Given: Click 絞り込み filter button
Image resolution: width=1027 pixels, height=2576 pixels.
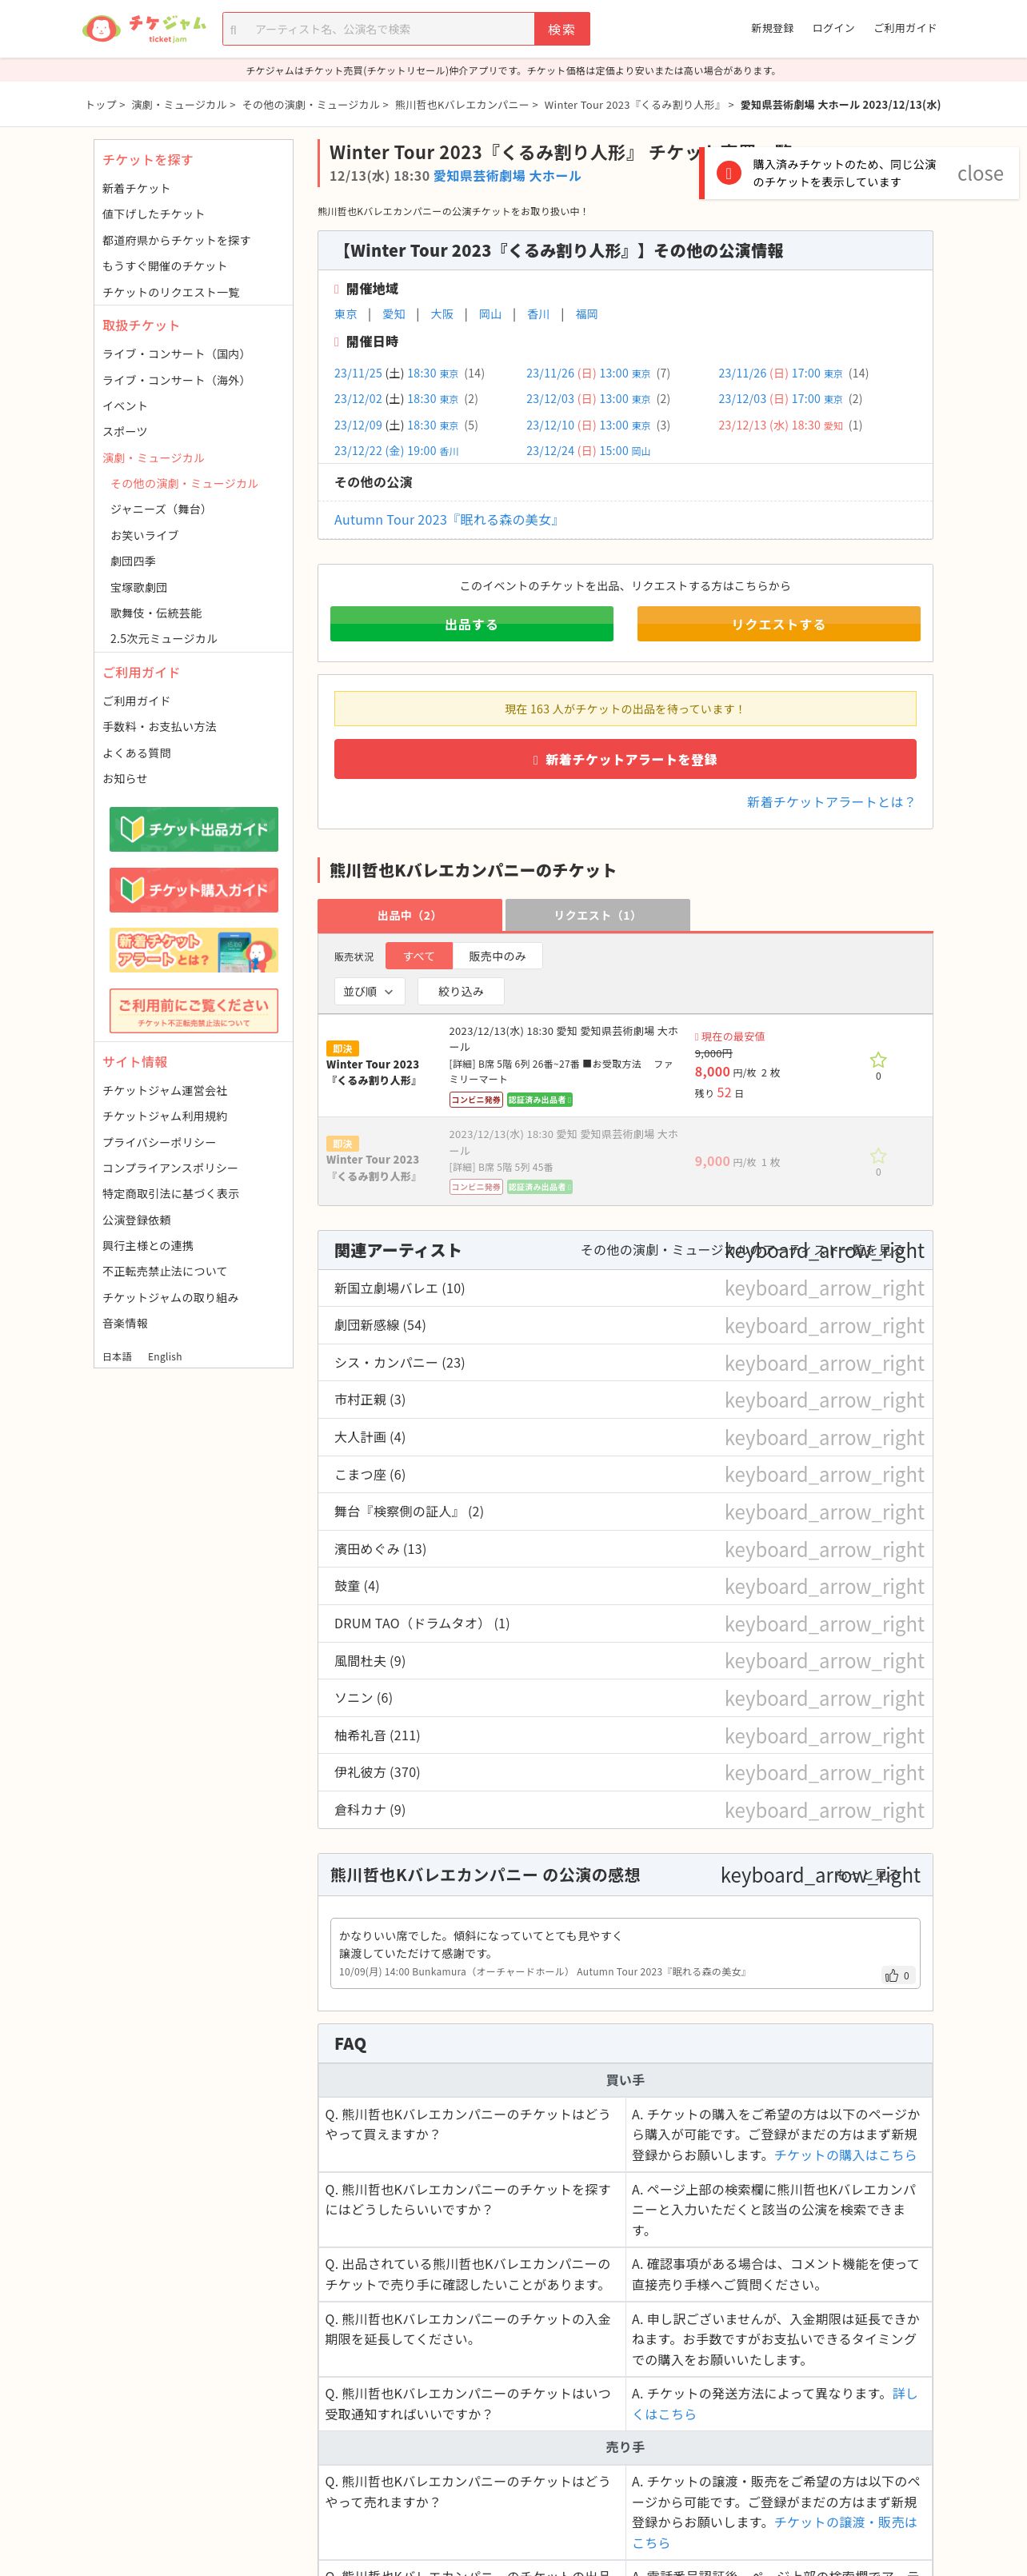Looking at the screenshot, I should pos(461,991).
